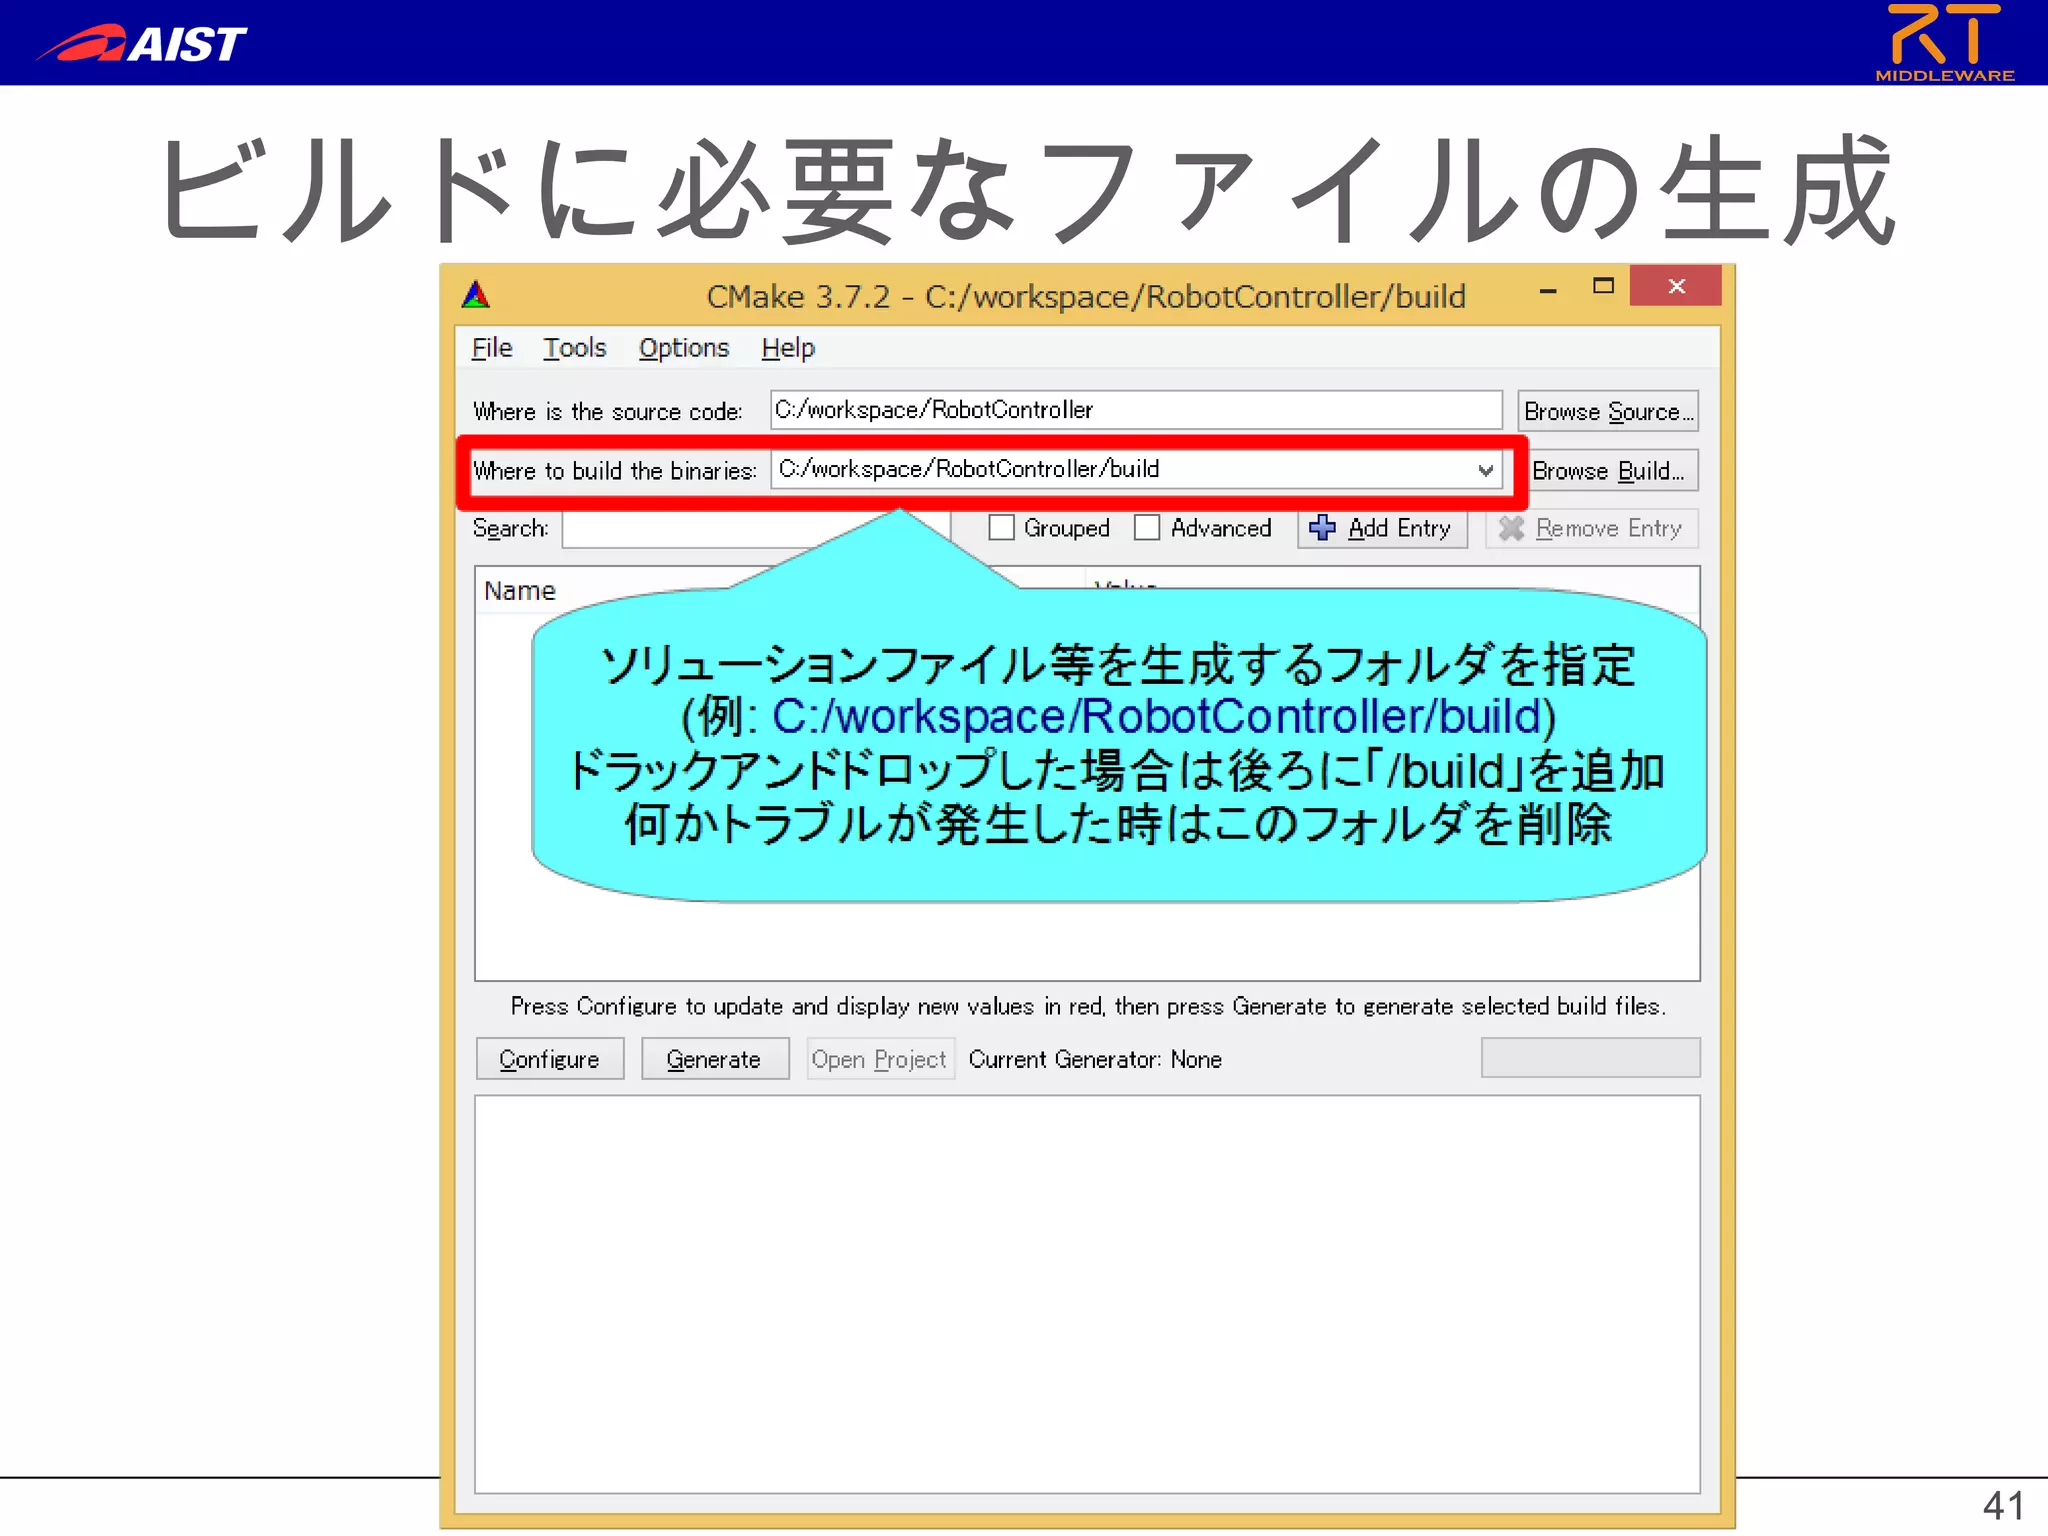Viewport: 2048px width, 1536px height.
Task: Click the Add Entry button
Action: click(1382, 528)
